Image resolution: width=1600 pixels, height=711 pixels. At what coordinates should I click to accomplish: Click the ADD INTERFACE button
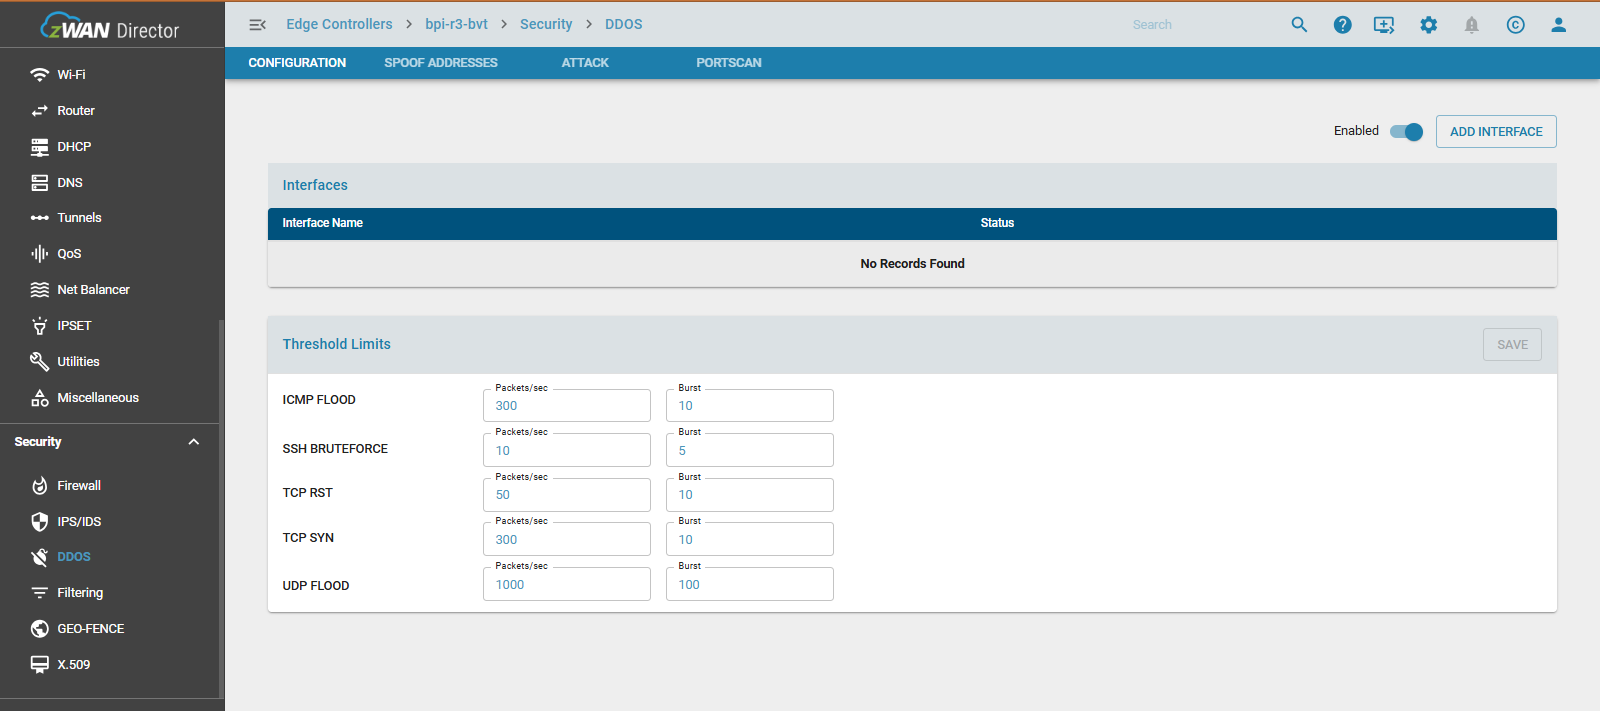click(x=1496, y=132)
